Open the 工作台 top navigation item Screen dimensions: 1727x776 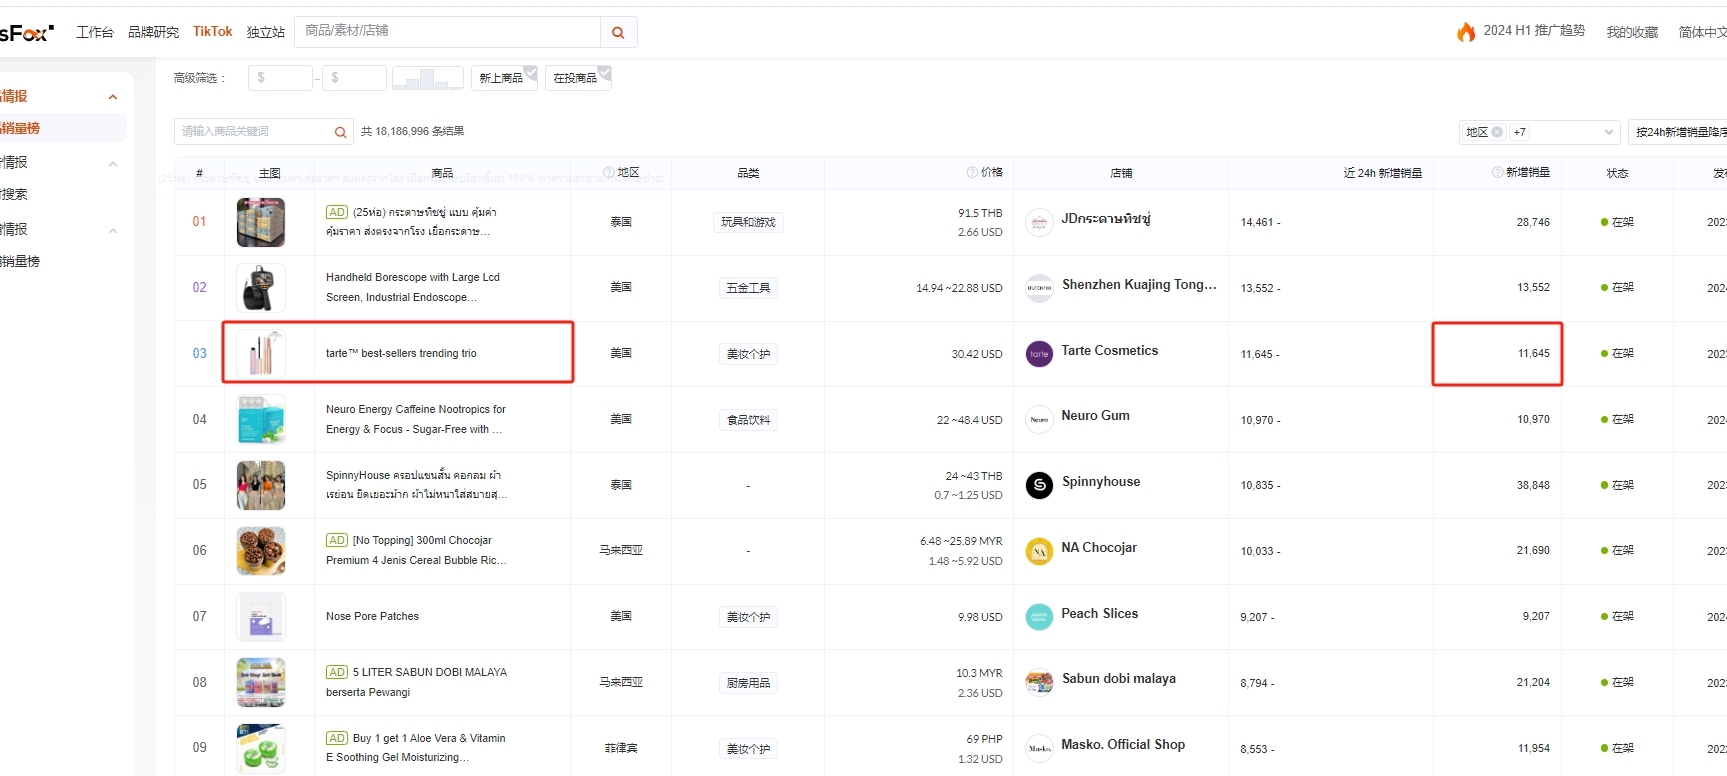[x=95, y=32]
